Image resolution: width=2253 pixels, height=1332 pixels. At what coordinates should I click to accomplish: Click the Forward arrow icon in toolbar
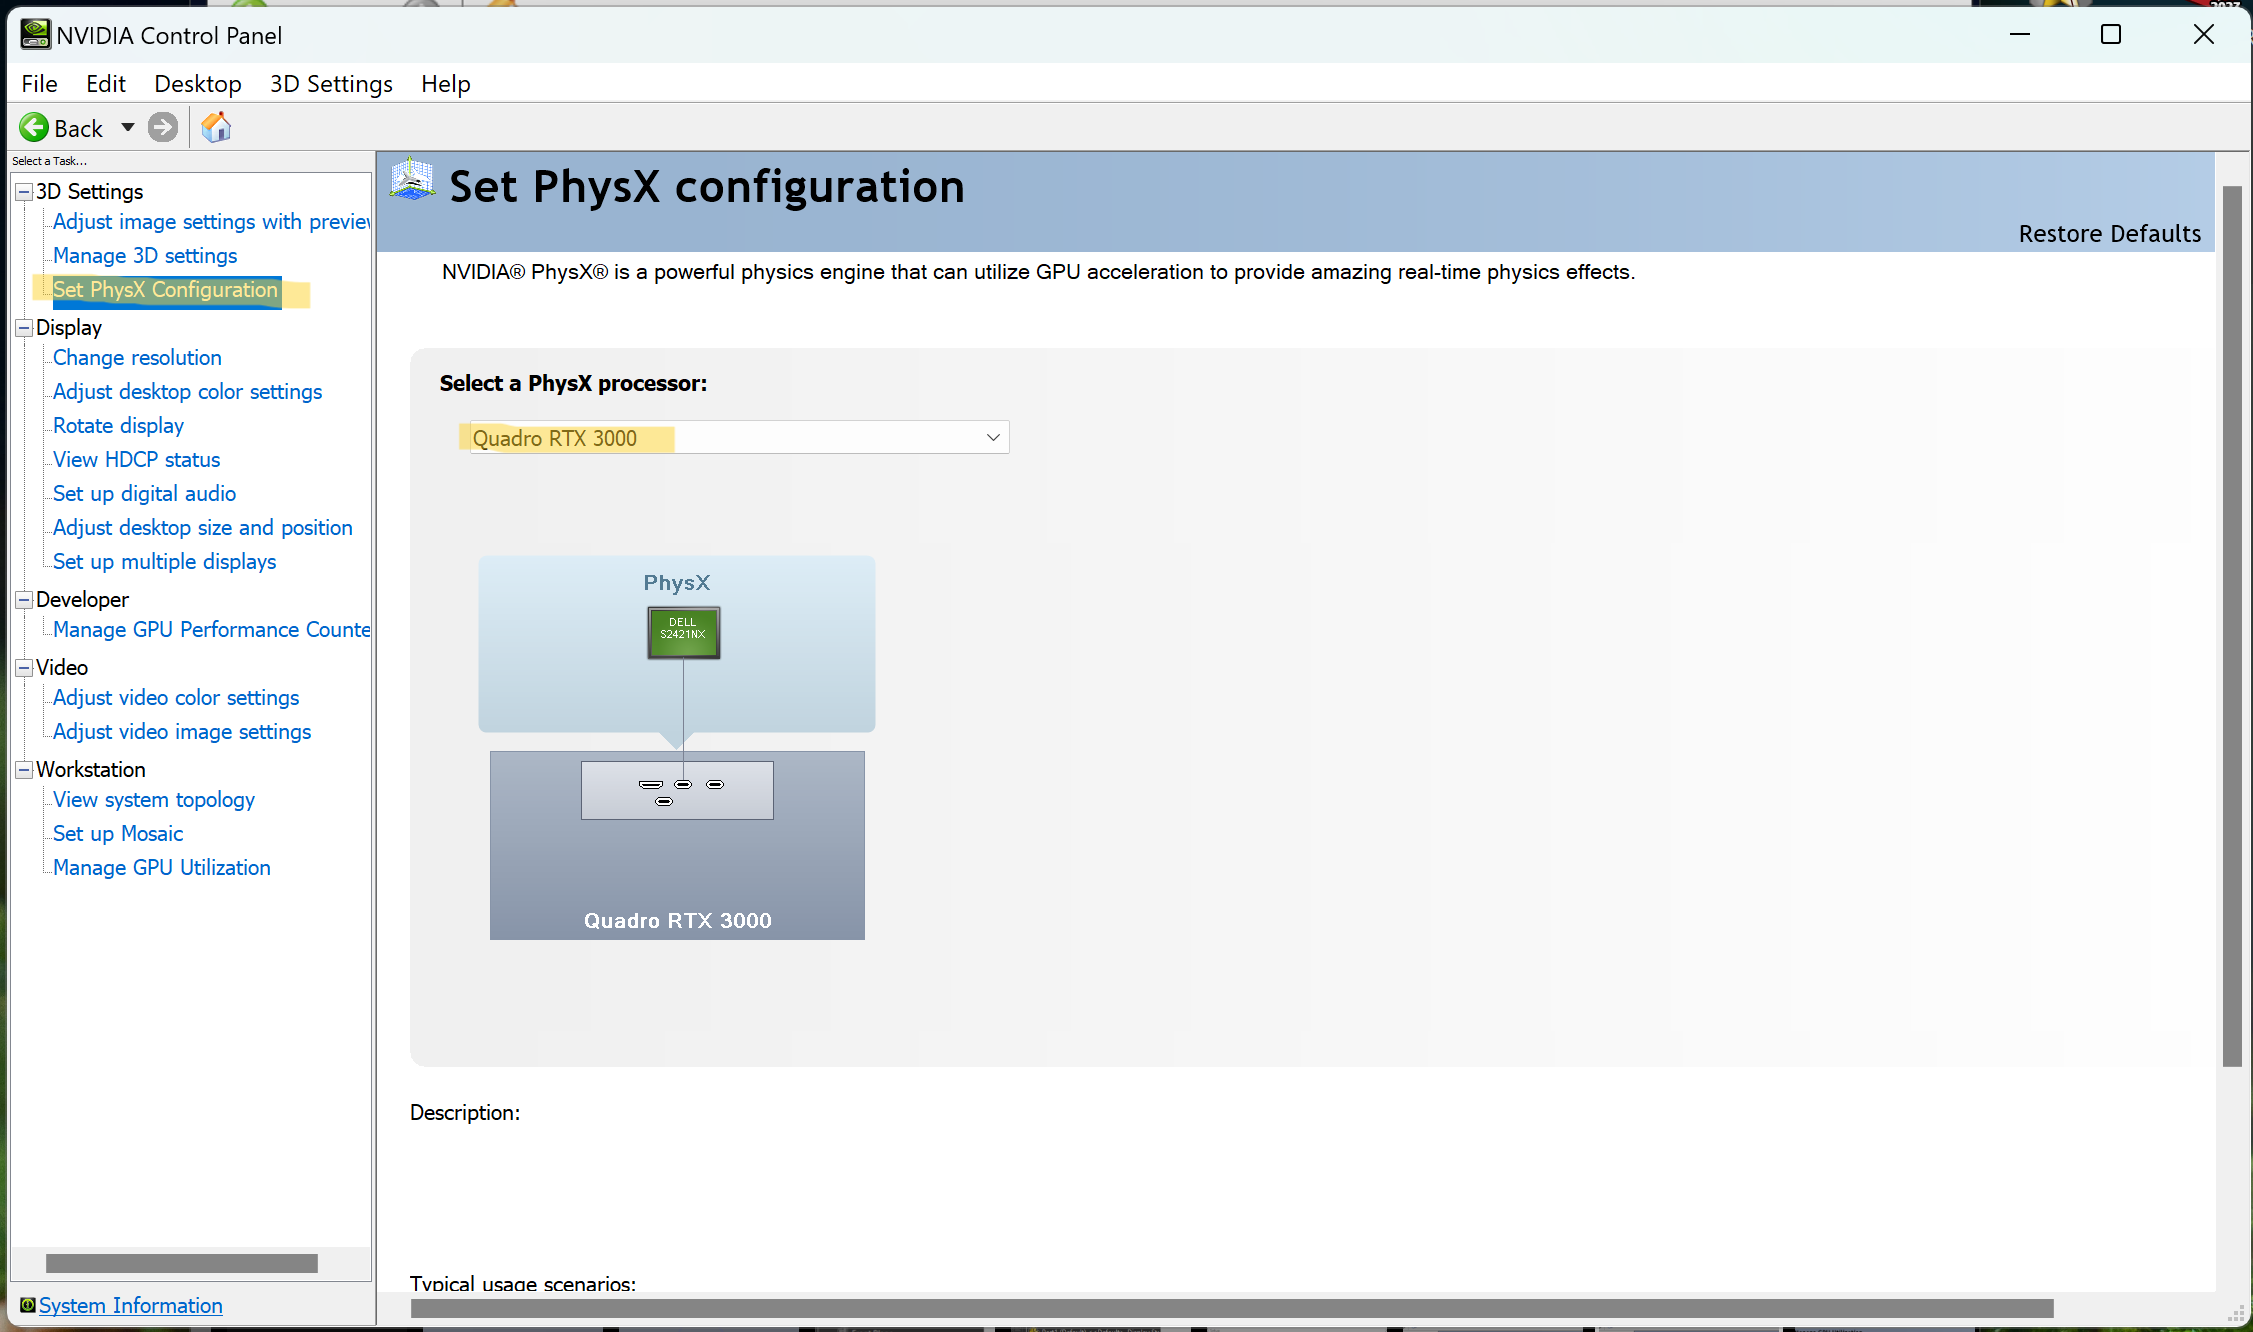pos(162,127)
